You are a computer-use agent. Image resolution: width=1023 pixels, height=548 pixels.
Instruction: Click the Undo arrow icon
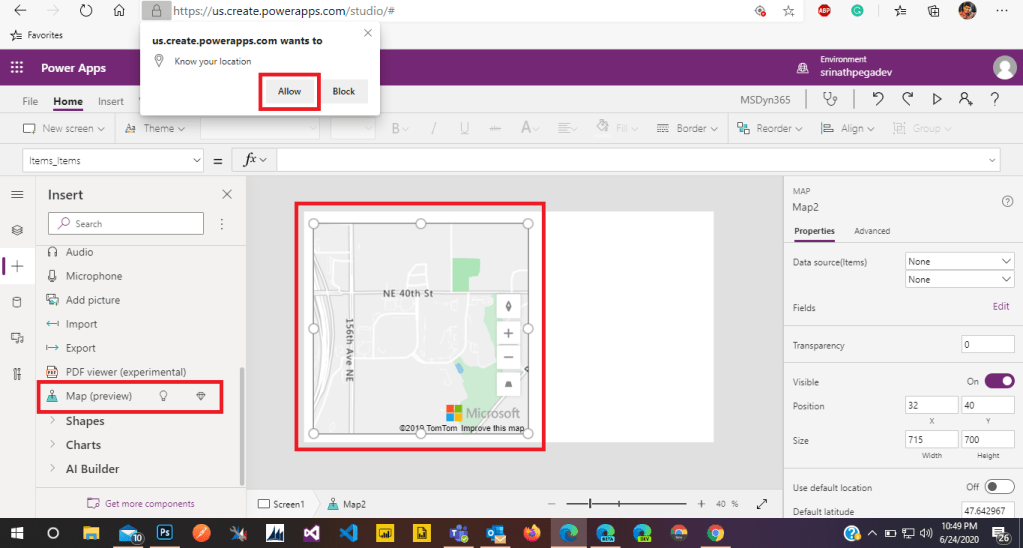click(x=877, y=99)
